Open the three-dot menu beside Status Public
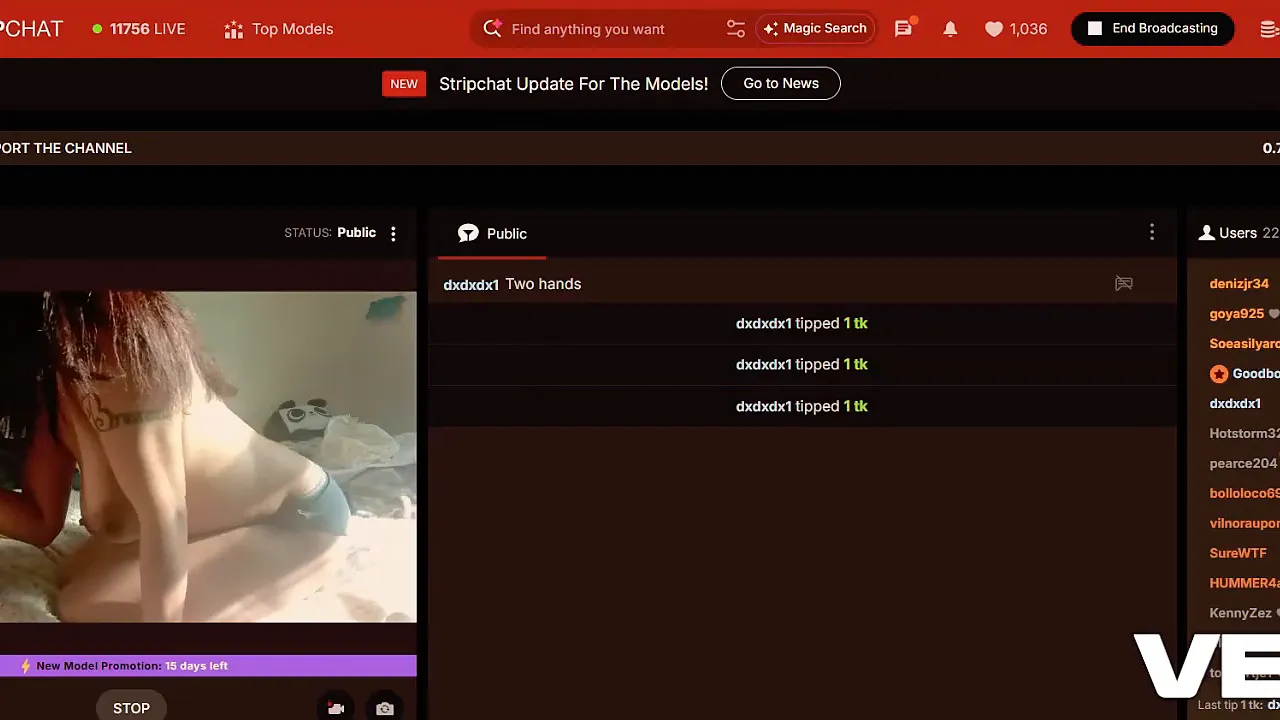Viewport: 1280px width, 720px height. [x=393, y=233]
